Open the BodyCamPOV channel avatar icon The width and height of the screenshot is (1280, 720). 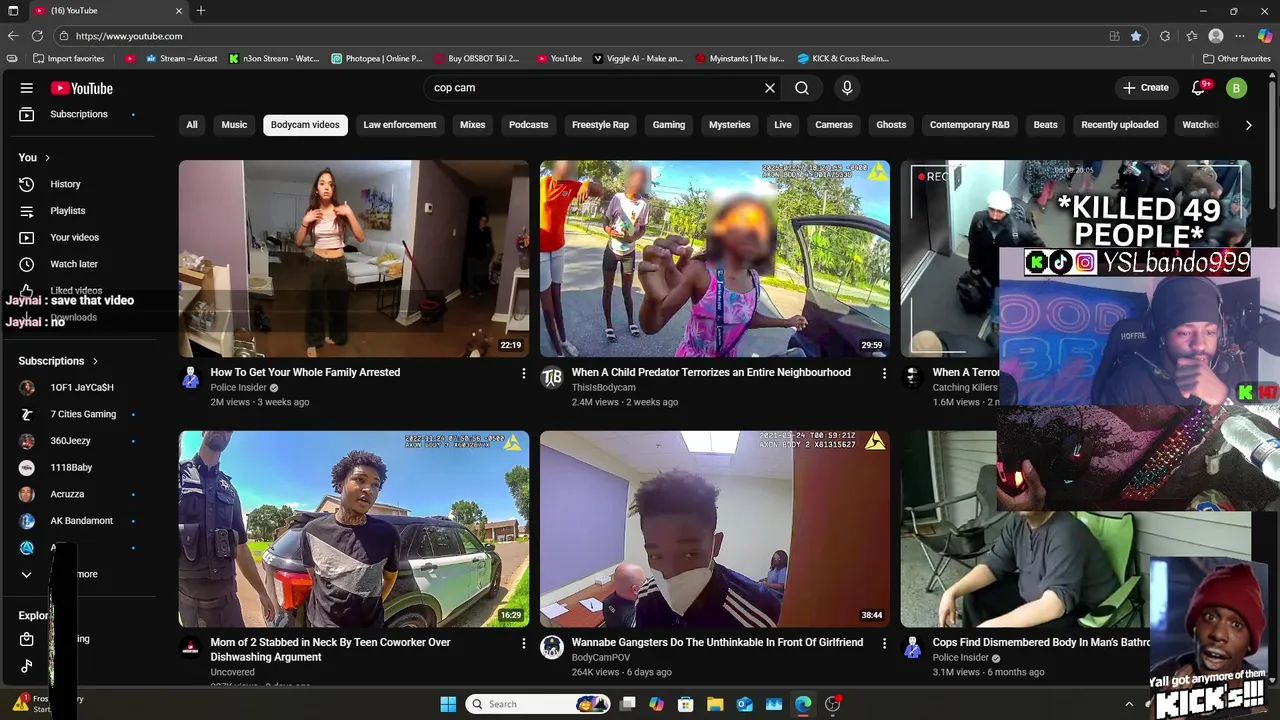point(551,647)
